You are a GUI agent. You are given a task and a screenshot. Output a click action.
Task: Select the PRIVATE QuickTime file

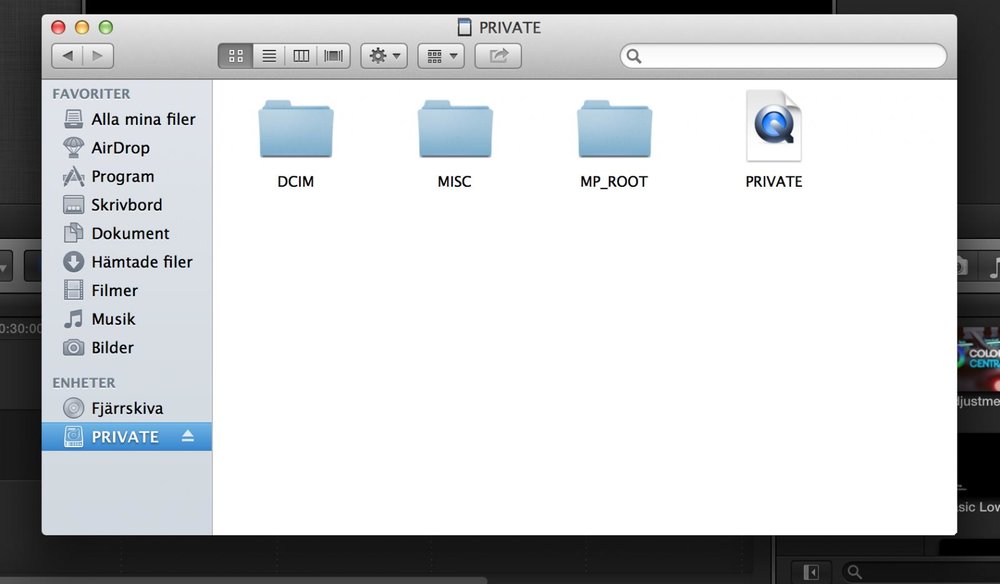[773, 127]
